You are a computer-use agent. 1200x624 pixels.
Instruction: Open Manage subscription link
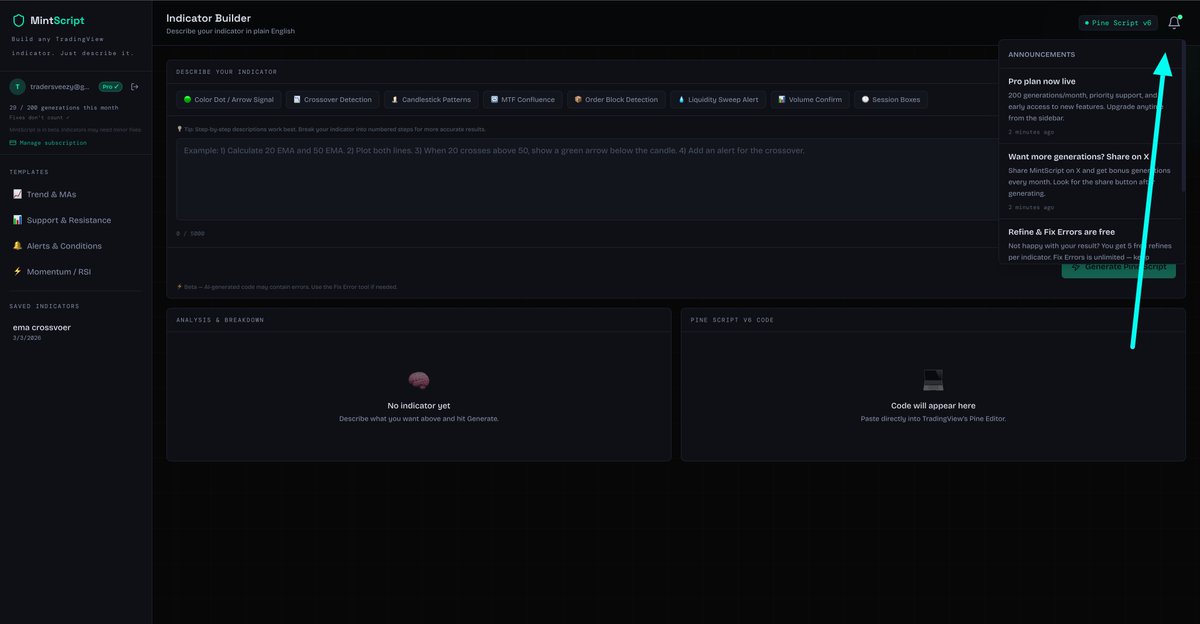pos(48,143)
